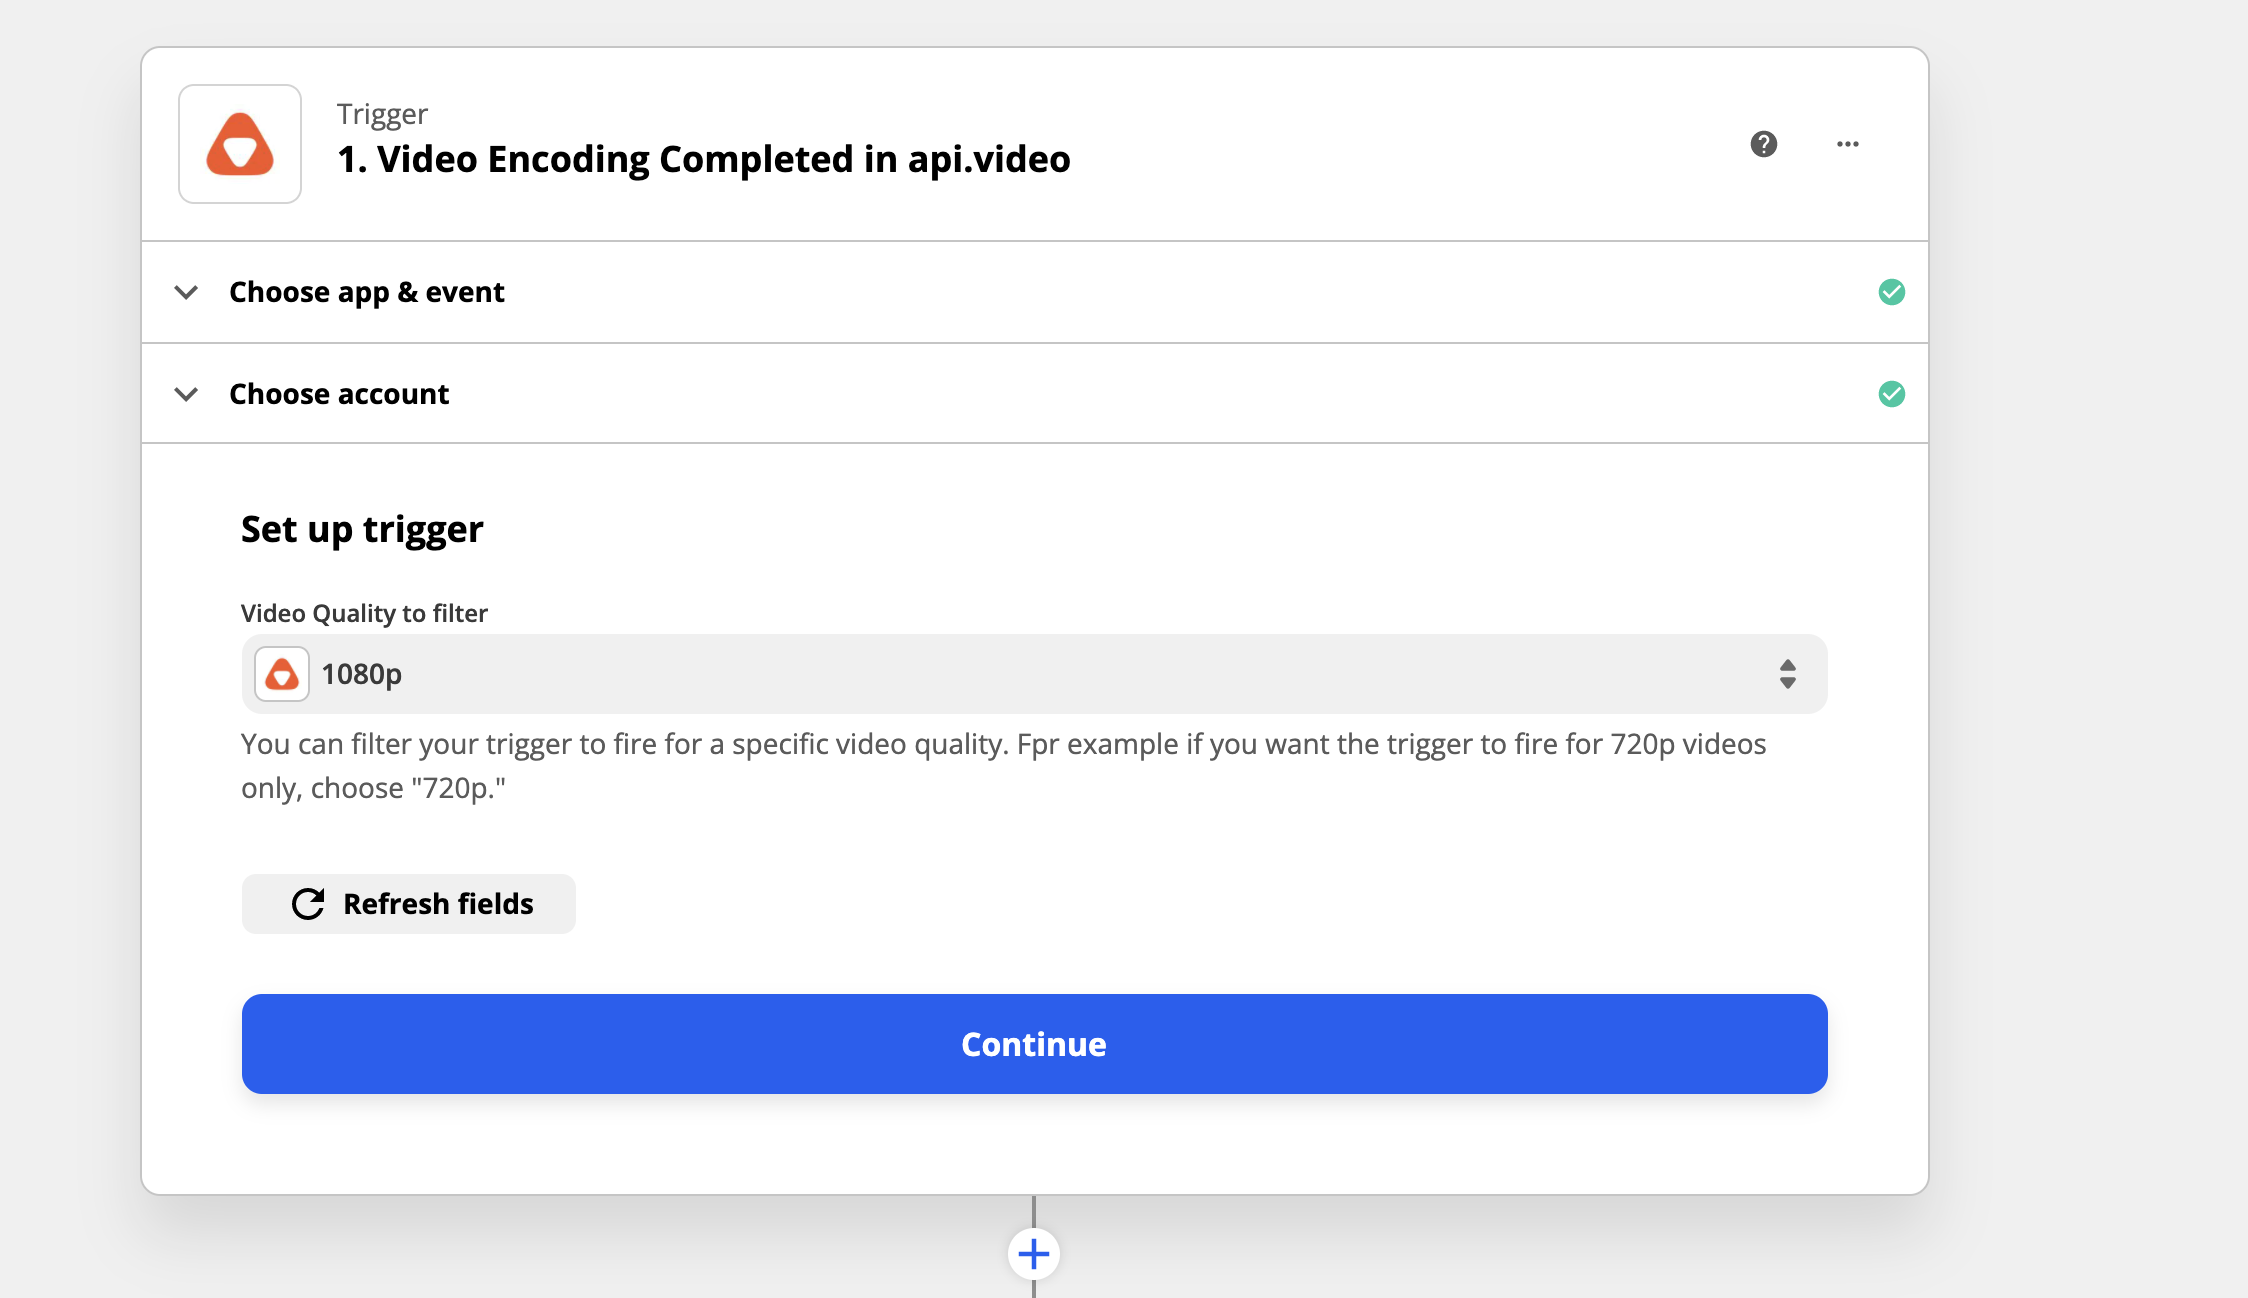Click the up-down arrows on the quality selector
Image resolution: width=2248 pixels, height=1298 pixels.
tap(1787, 674)
